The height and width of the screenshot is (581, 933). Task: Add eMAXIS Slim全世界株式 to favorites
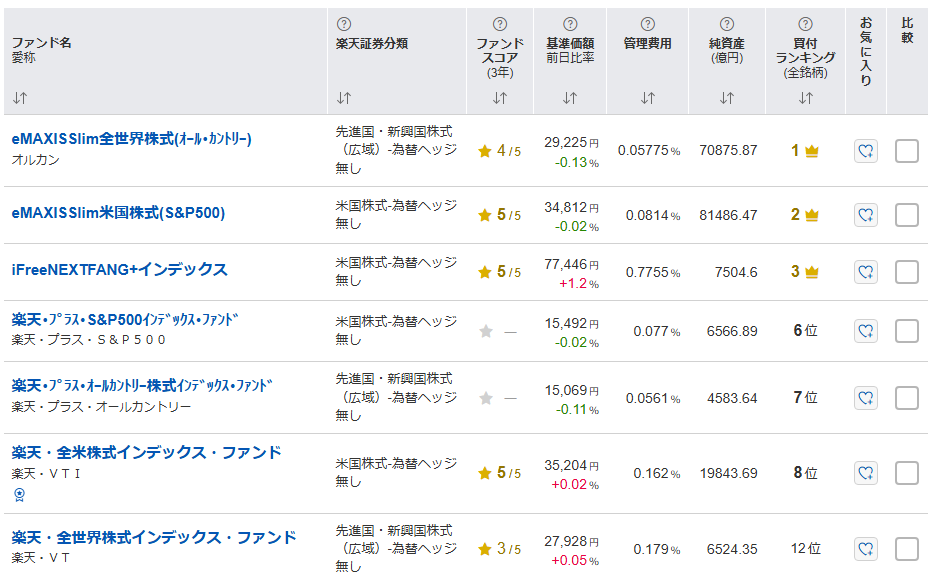[x=866, y=151]
